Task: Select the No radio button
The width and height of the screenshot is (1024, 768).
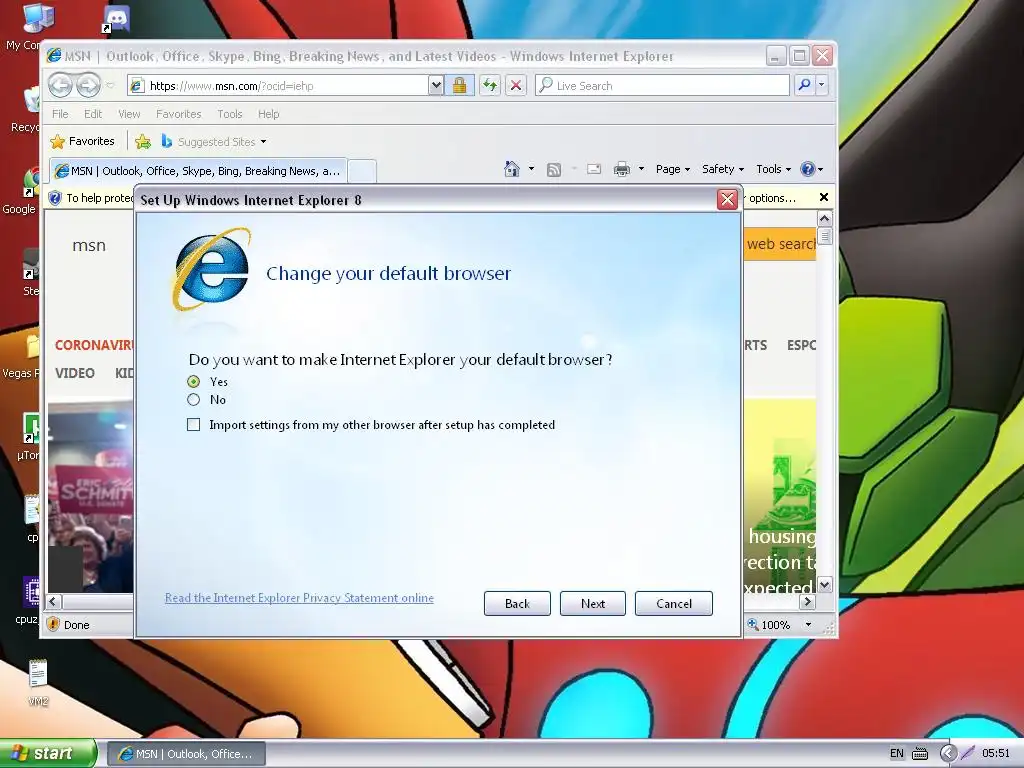Action: pos(193,400)
